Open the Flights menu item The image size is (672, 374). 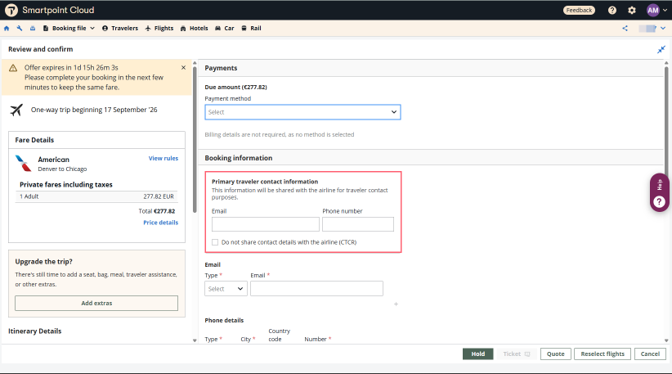coord(159,28)
